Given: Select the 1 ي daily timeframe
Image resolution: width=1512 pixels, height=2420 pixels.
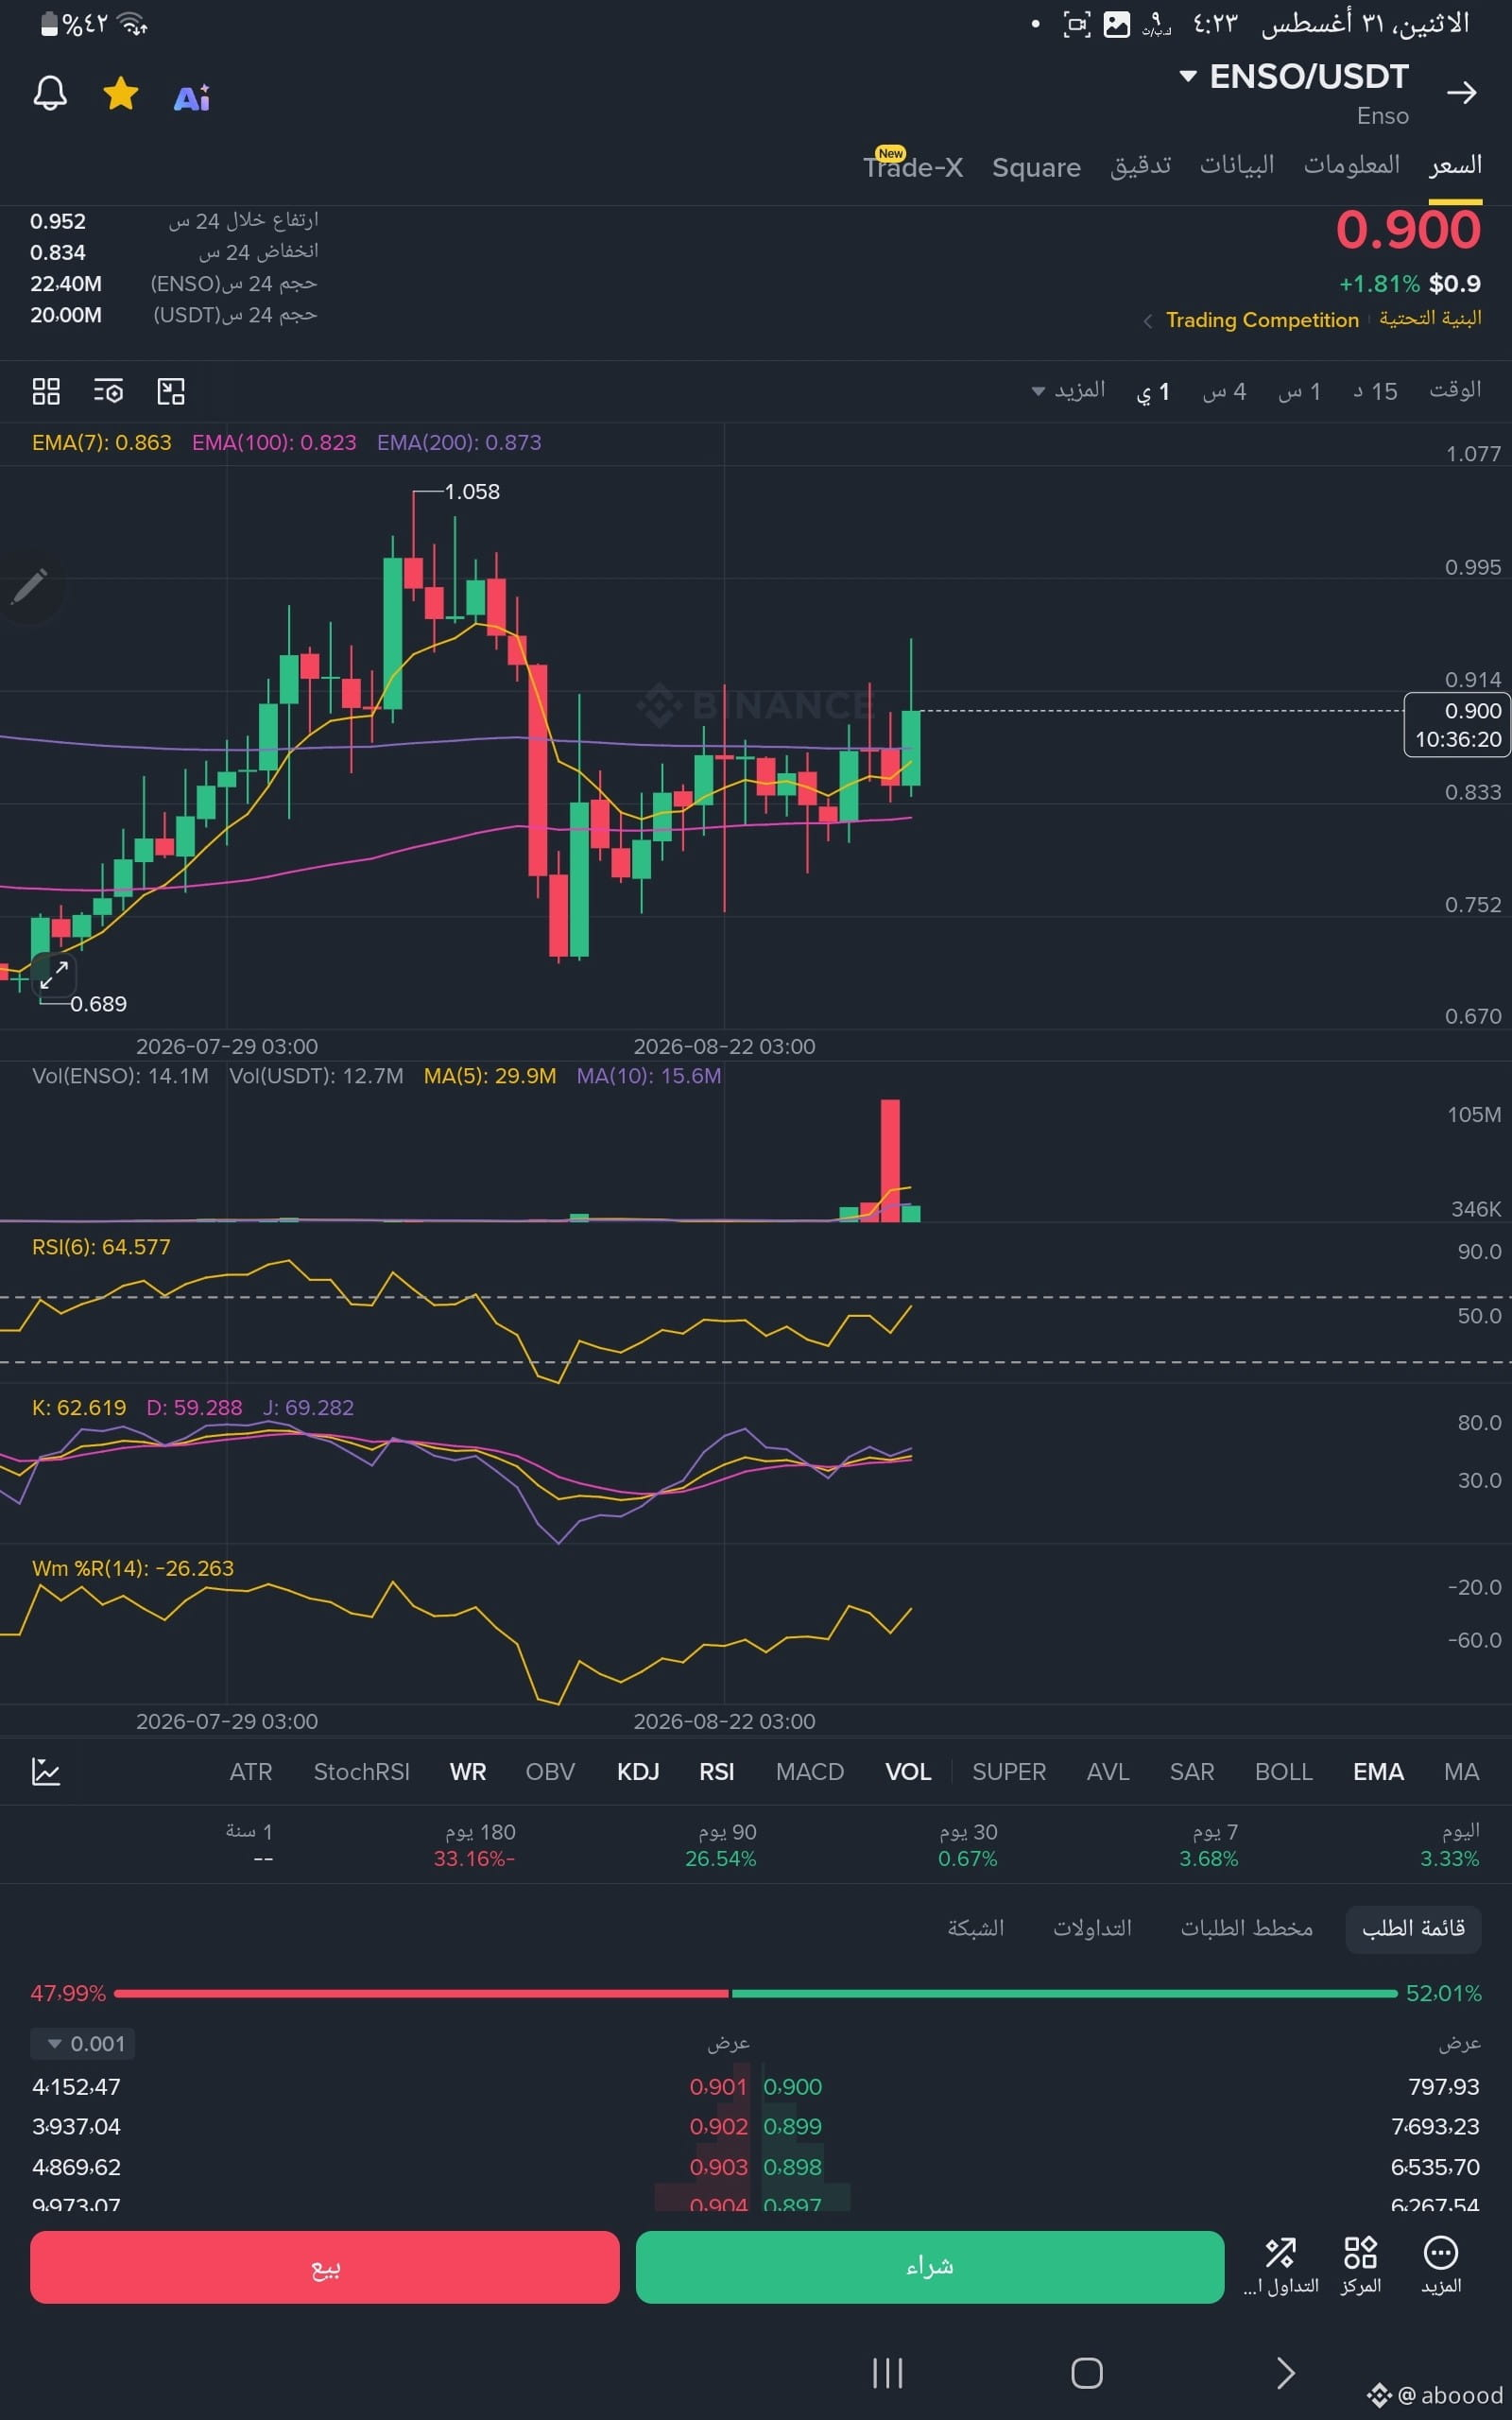Looking at the screenshot, I should (1153, 391).
